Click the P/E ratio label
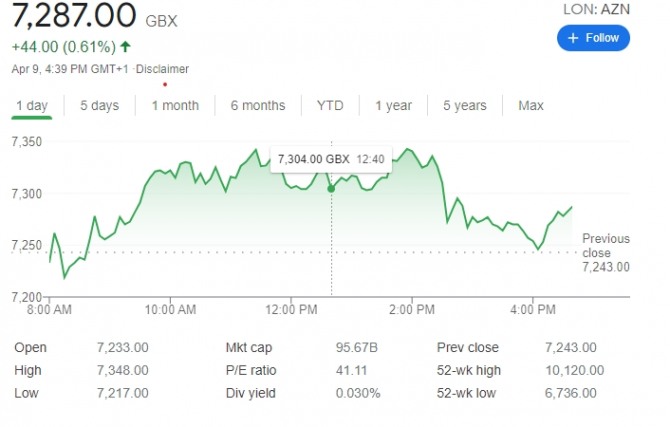 251,370
